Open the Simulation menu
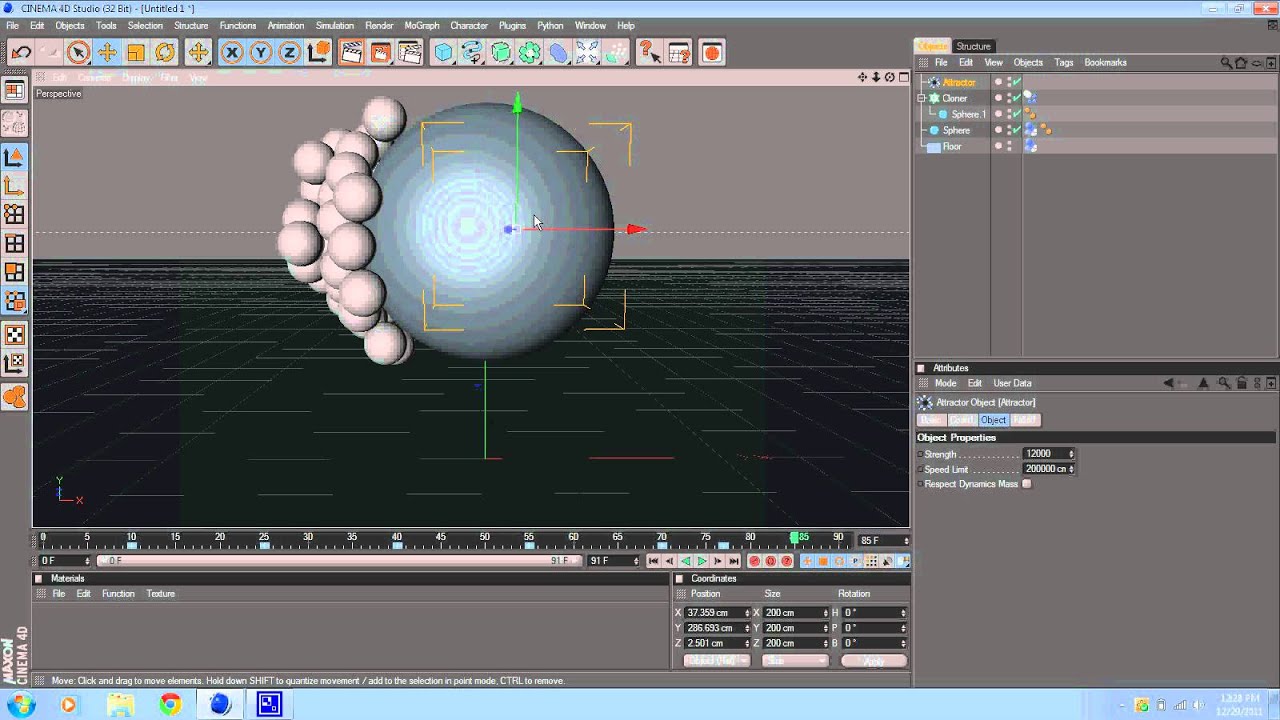 334,25
